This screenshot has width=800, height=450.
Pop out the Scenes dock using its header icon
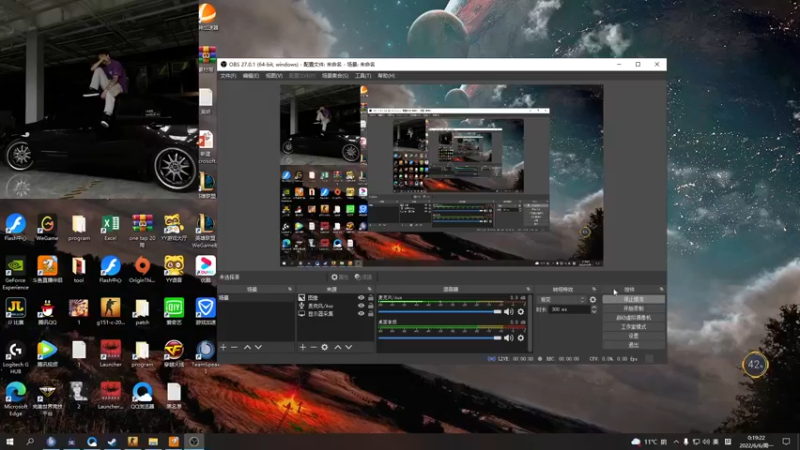click(290, 289)
